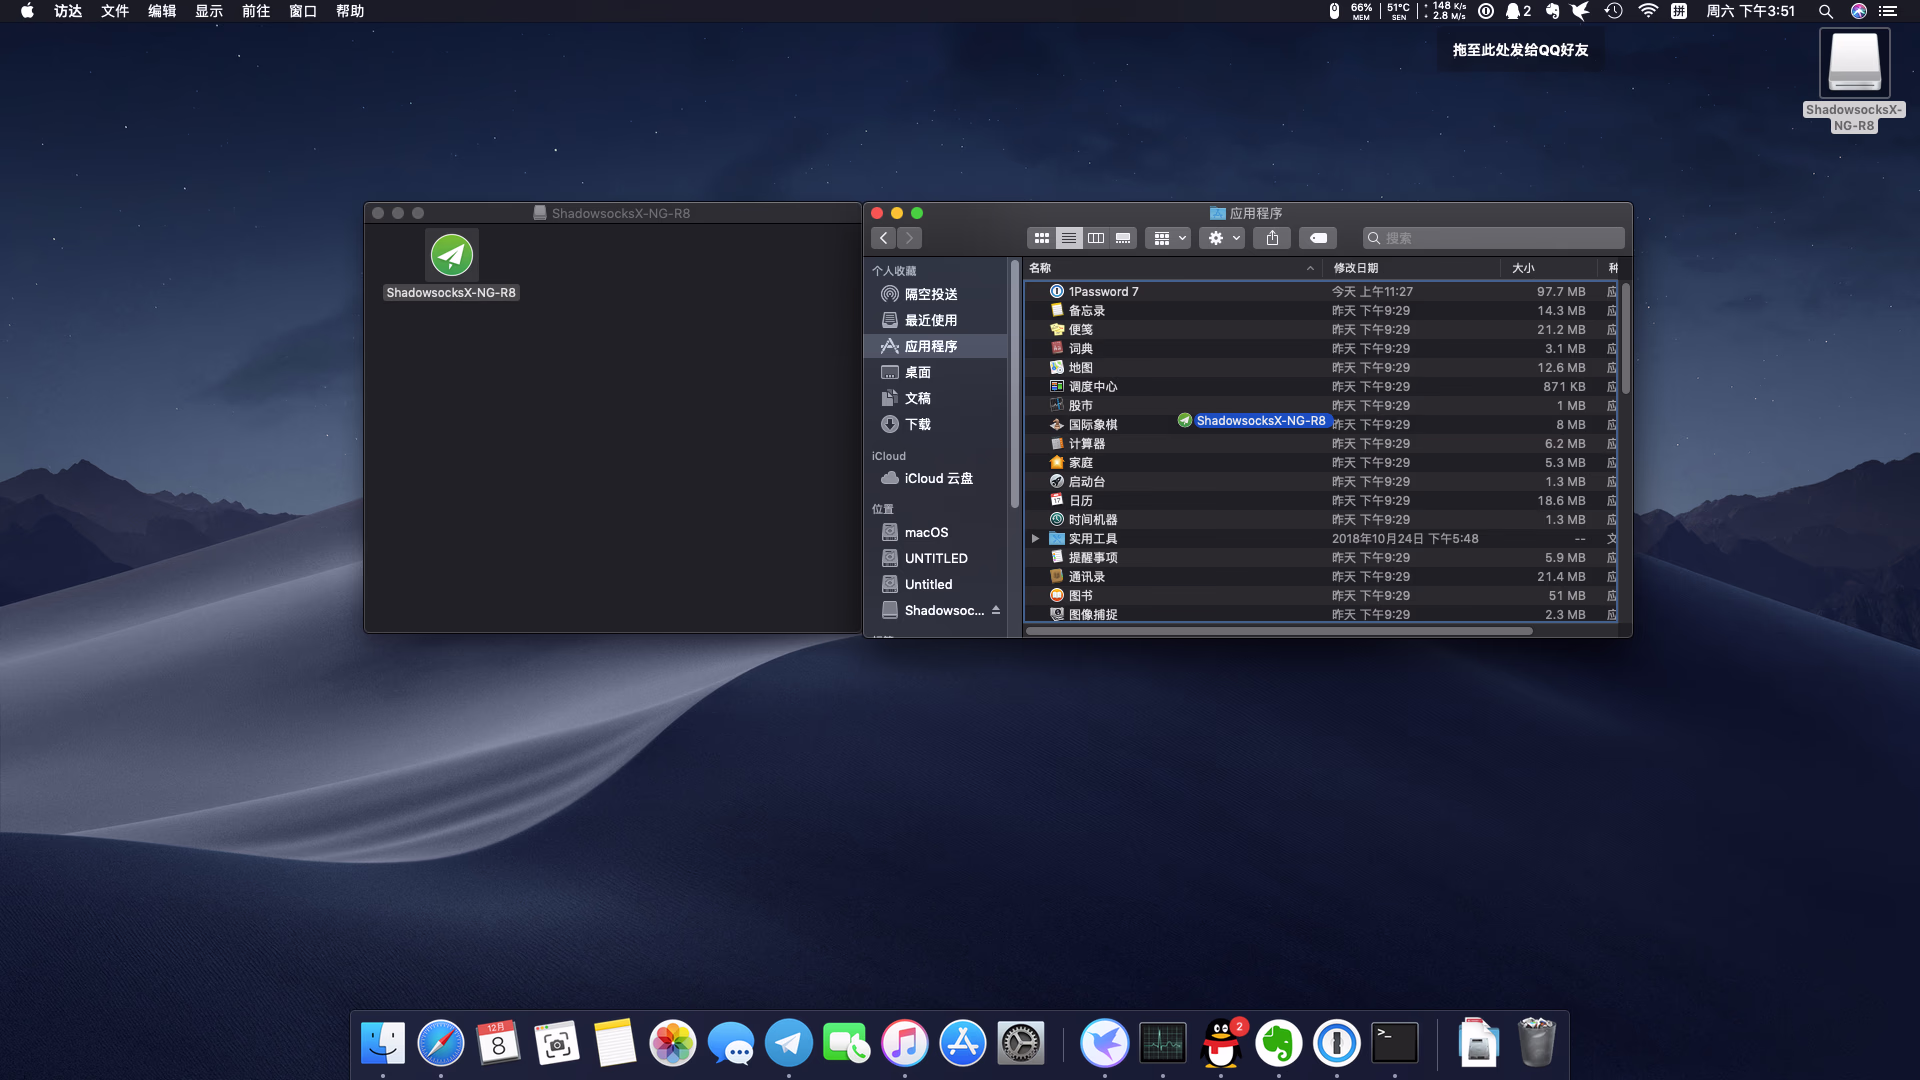Open Telegram from the Dock
This screenshot has height=1080, width=1920.
789,1043
